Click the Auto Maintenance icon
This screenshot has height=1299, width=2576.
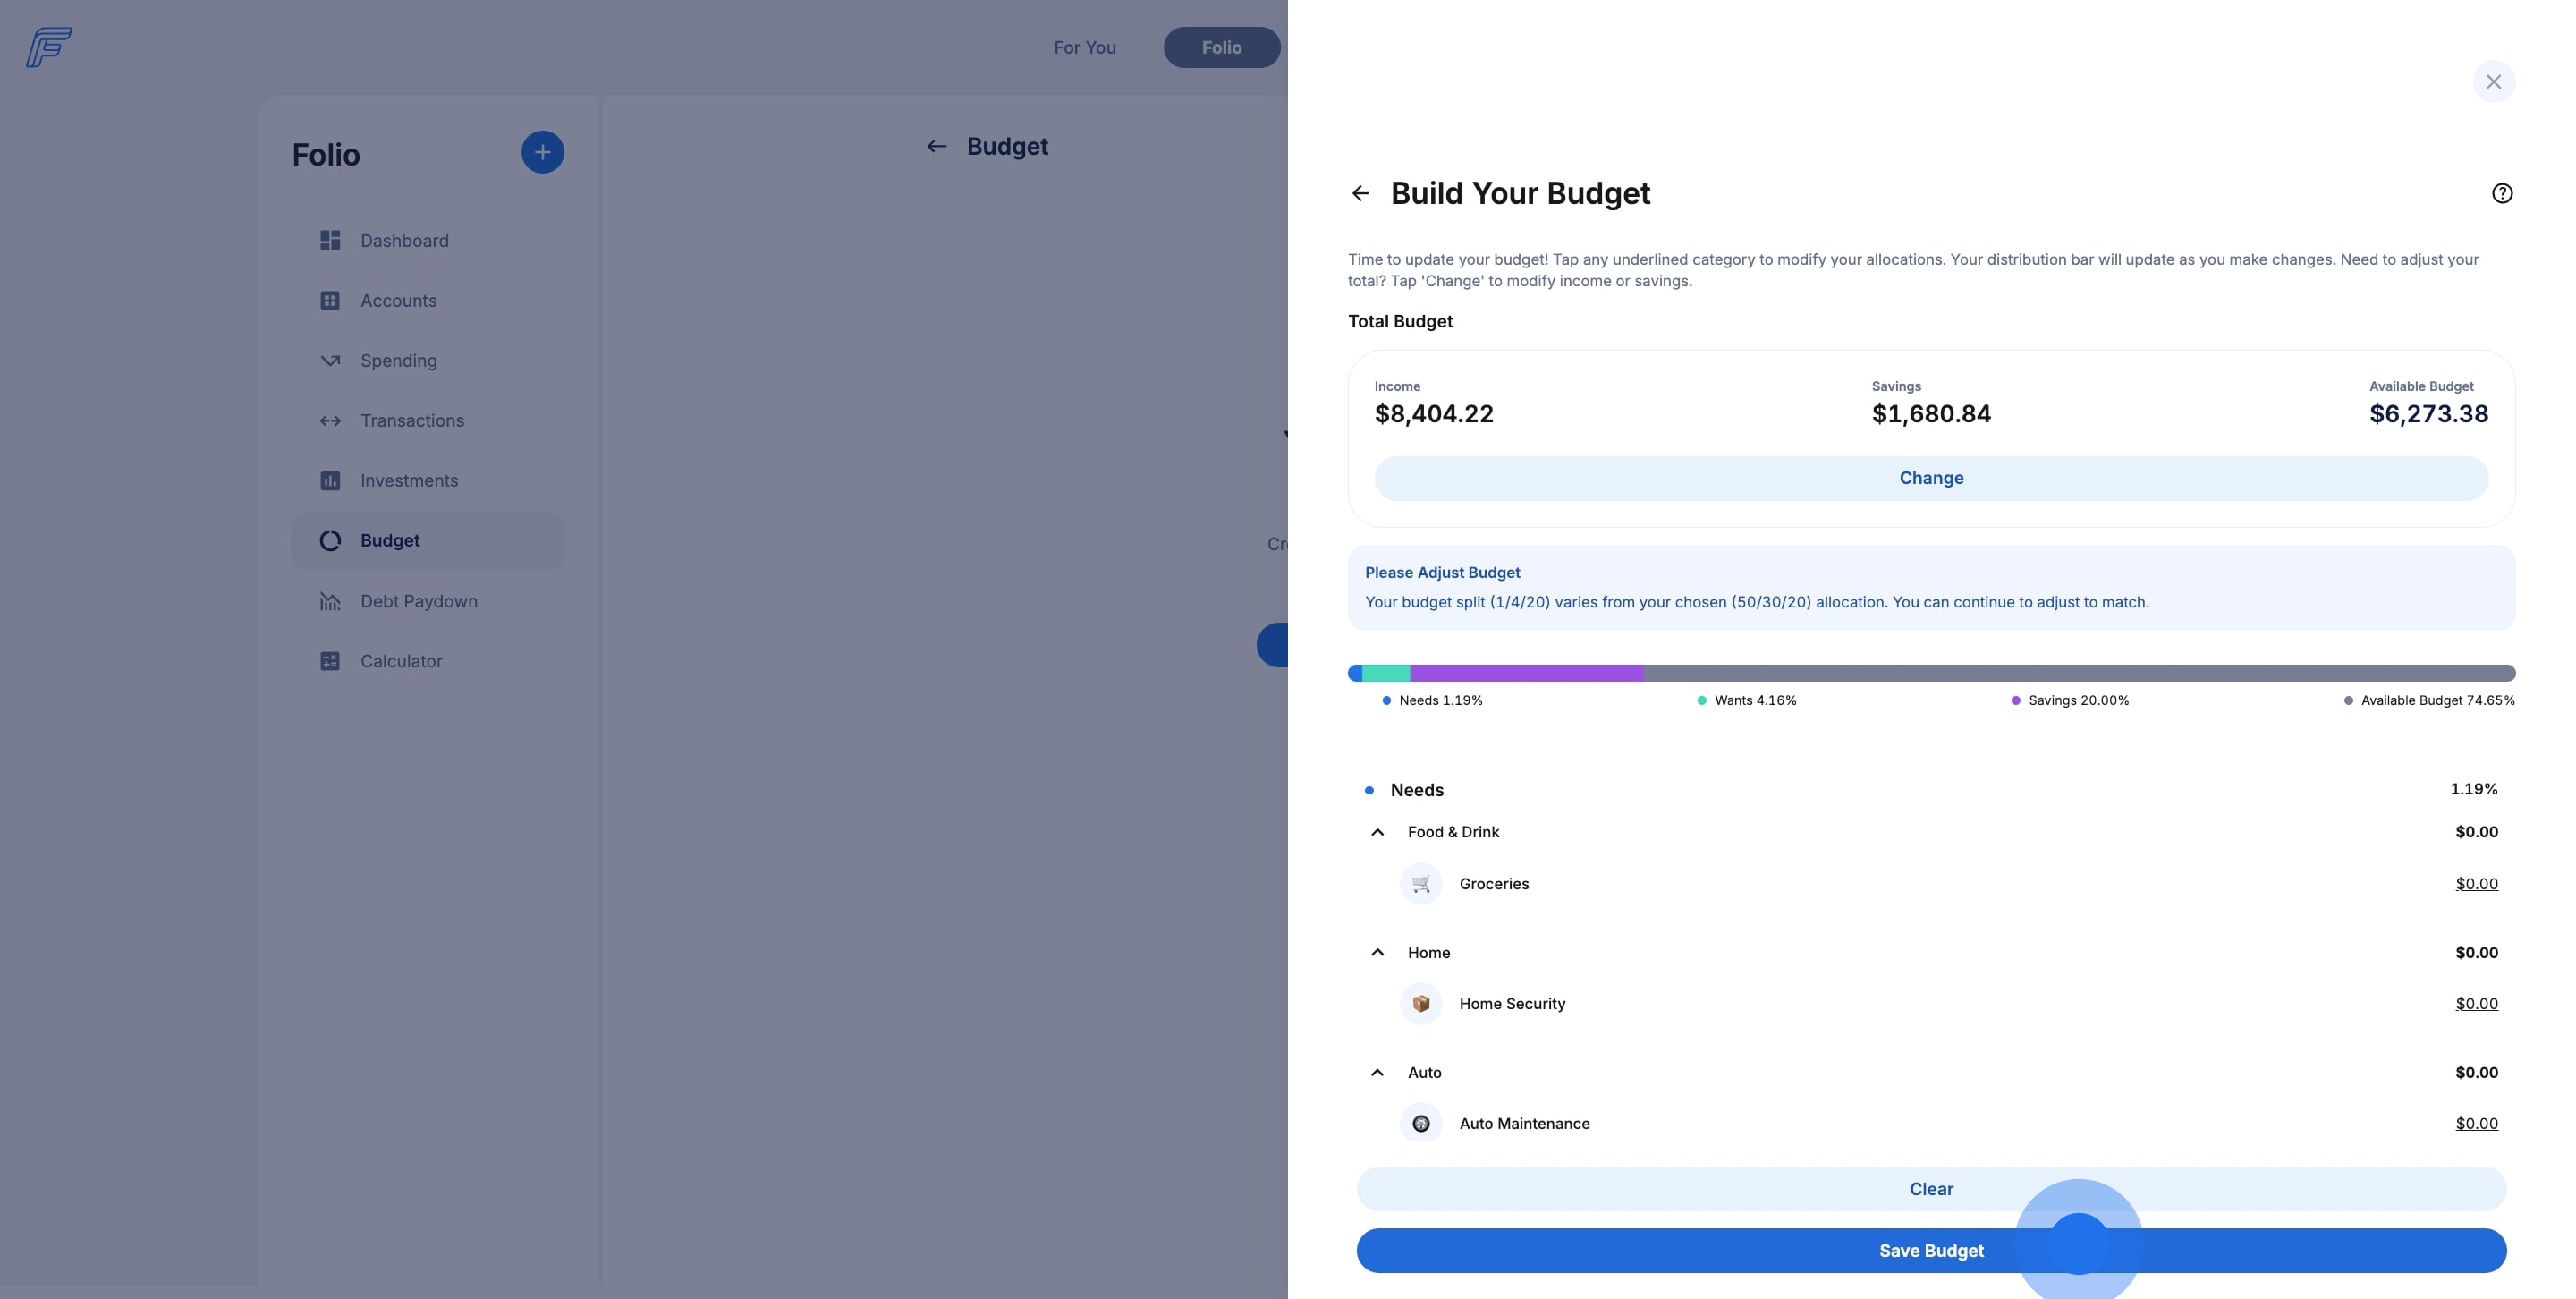[1420, 1124]
